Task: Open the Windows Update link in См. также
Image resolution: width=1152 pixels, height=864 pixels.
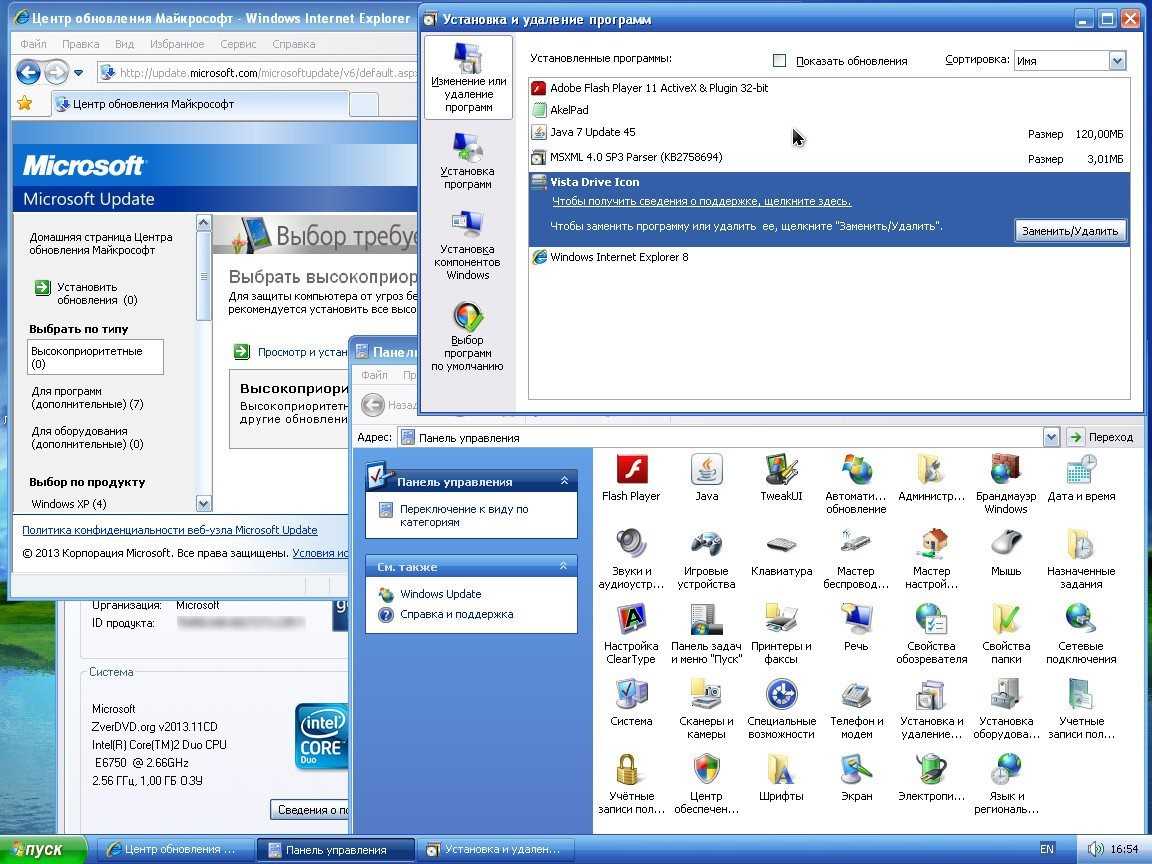Action: pyautogui.click(x=440, y=594)
